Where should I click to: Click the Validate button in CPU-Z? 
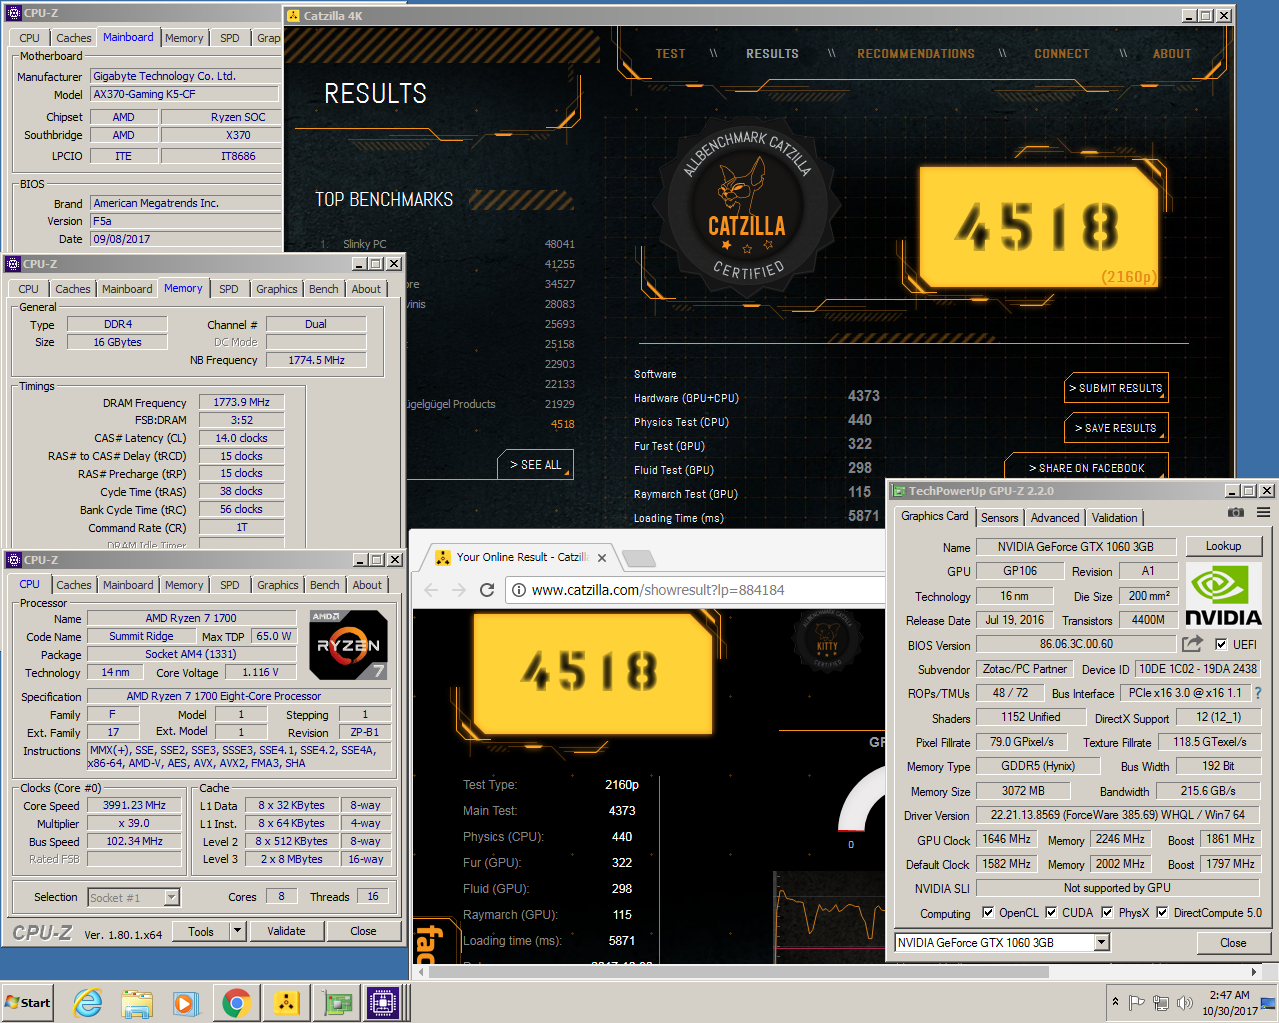click(x=286, y=931)
